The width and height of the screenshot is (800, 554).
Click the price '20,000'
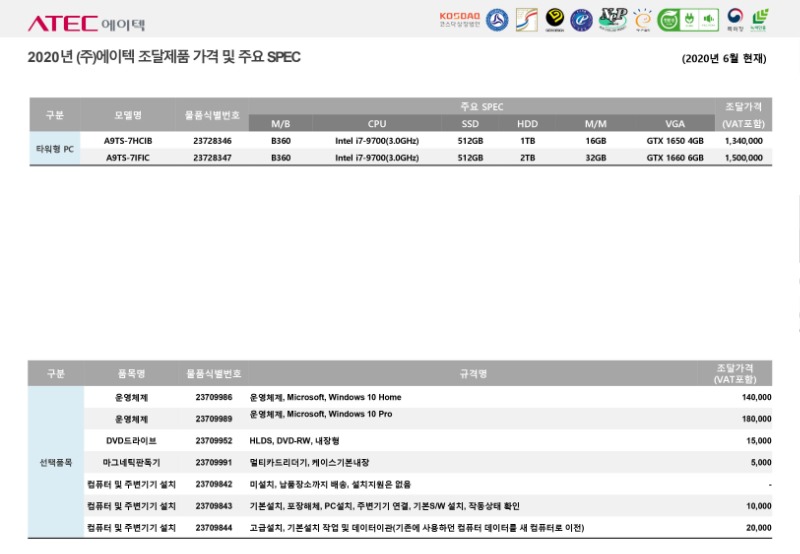pos(759,527)
